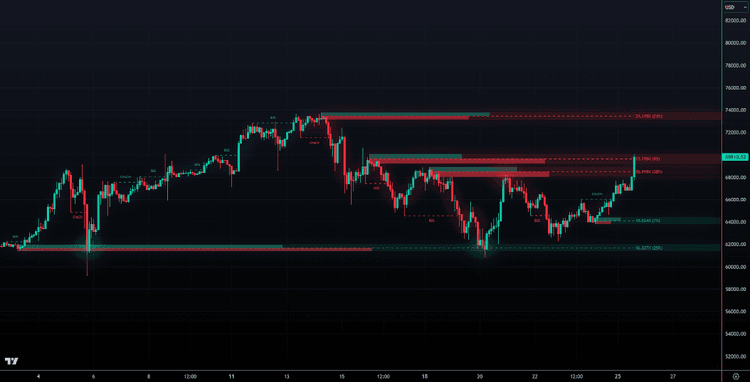Click the long green-red liquidity bar near 61600
750x382 pixels.
click(x=195, y=248)
